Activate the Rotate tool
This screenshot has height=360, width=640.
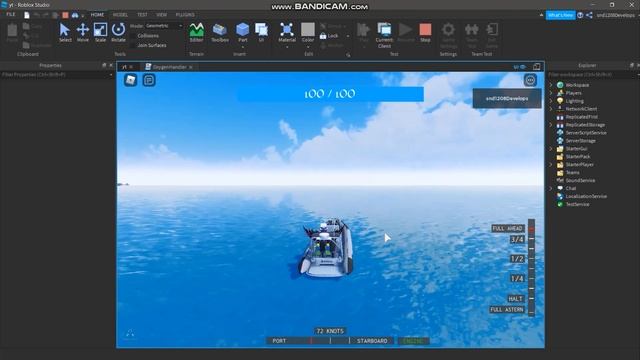coord(118,32)
